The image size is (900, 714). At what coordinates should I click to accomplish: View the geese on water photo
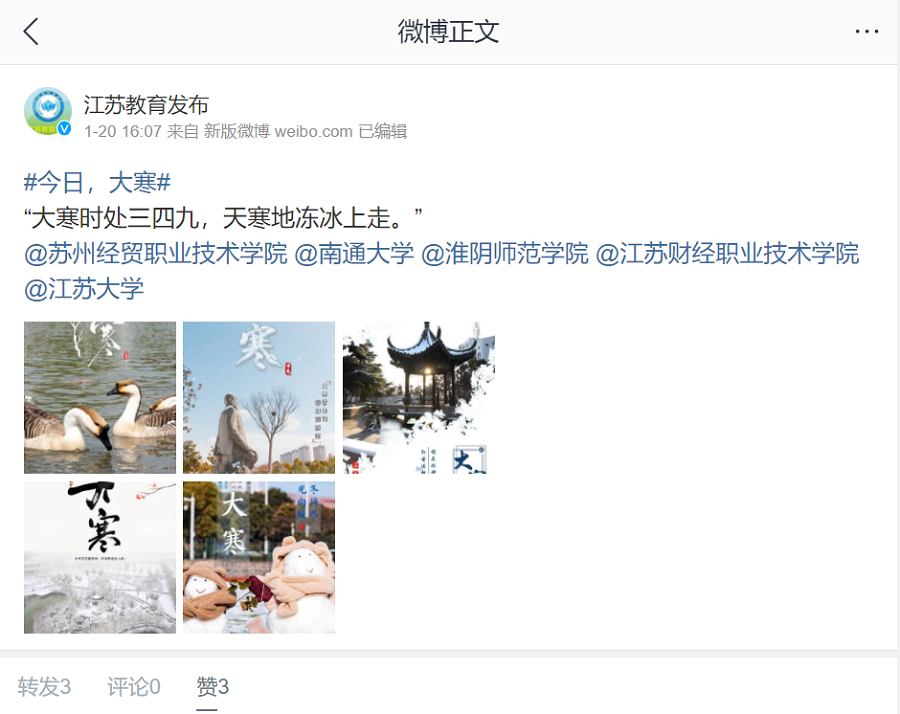point(100,397)
